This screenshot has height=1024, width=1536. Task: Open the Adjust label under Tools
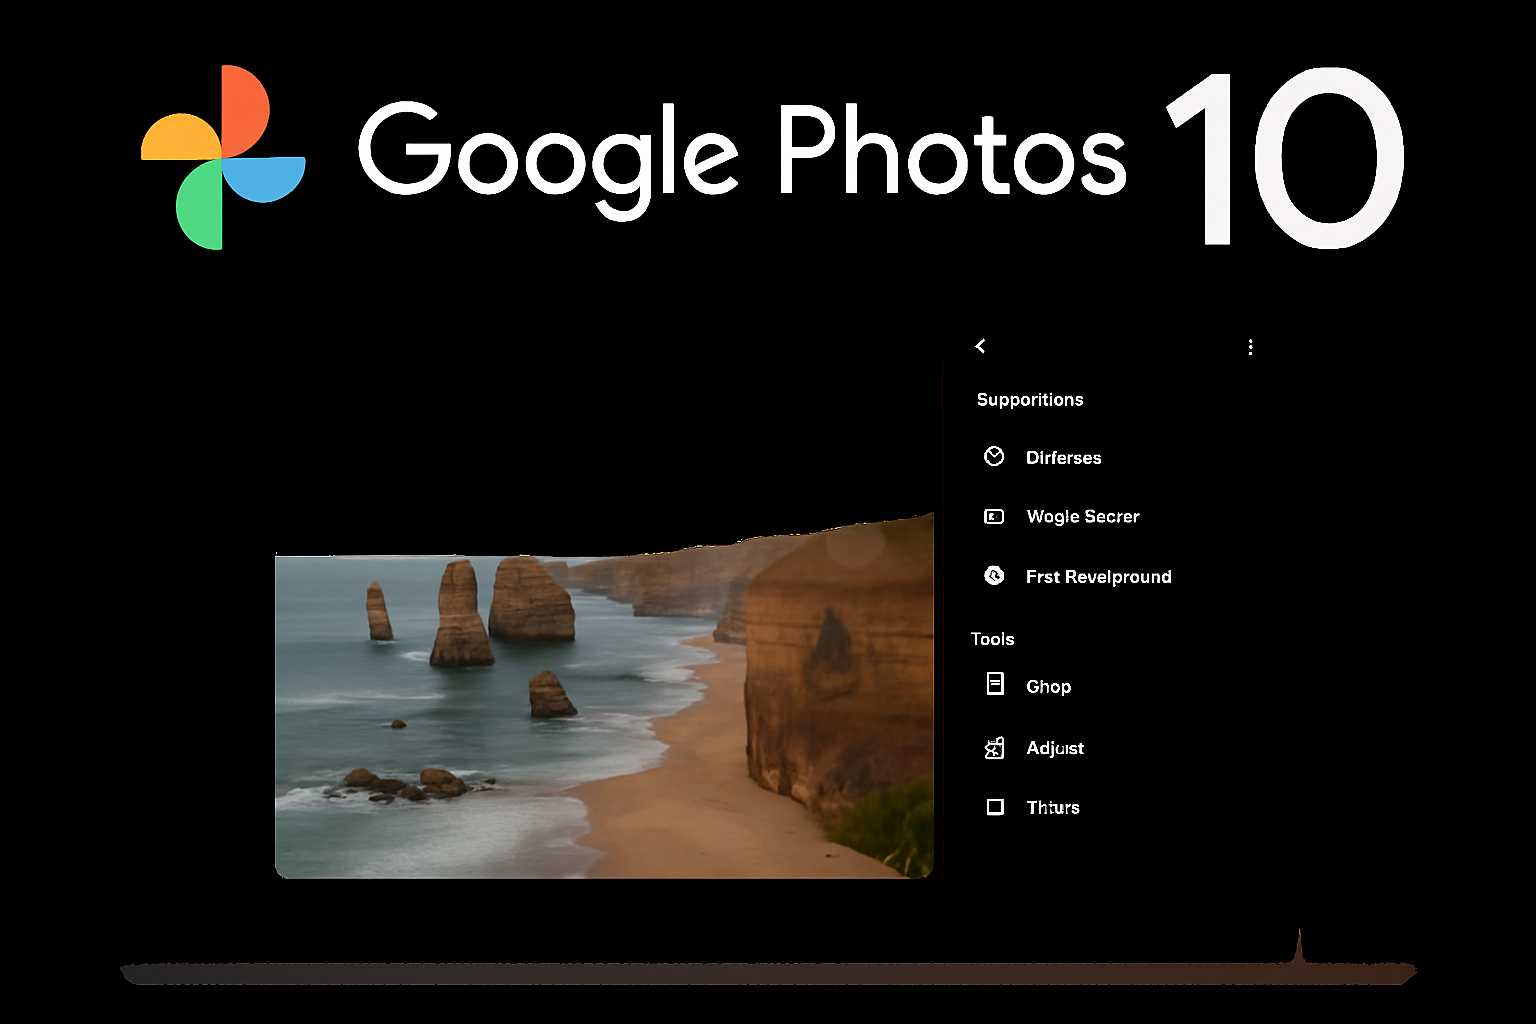(1055, 748)
